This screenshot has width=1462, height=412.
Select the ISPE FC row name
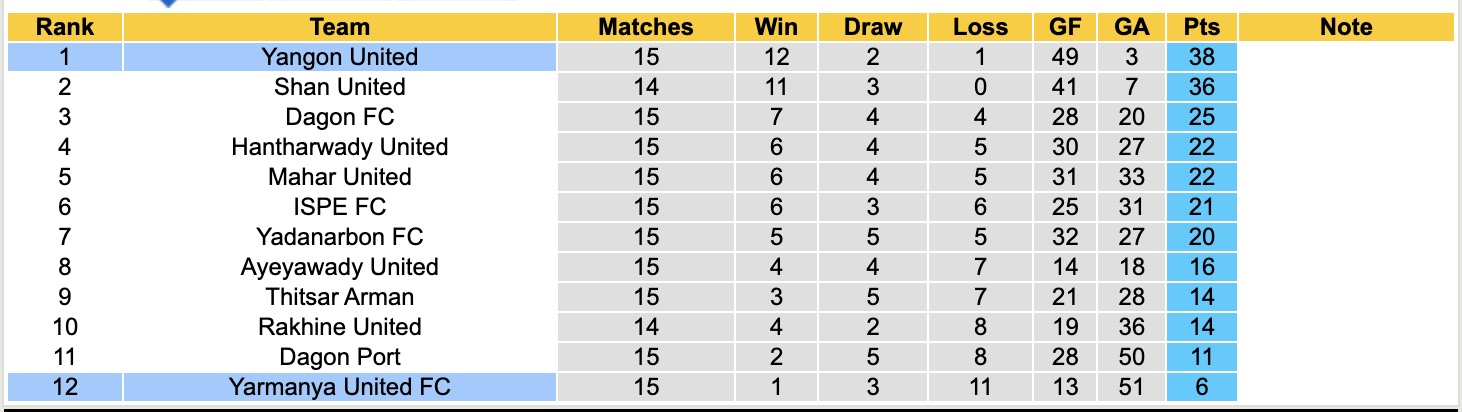339,207
